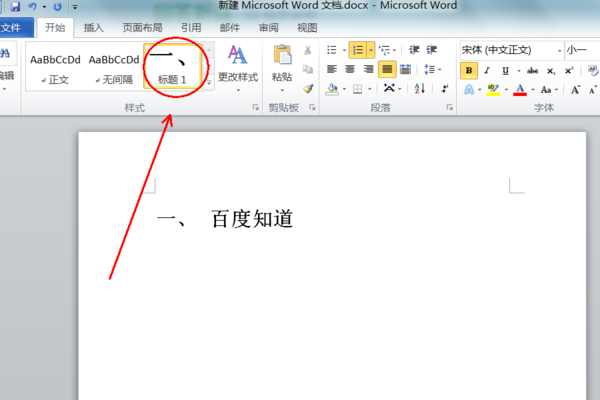Apply the 标题 1 style
Viewport: 600px width, 400px height.
pos(173,67)
